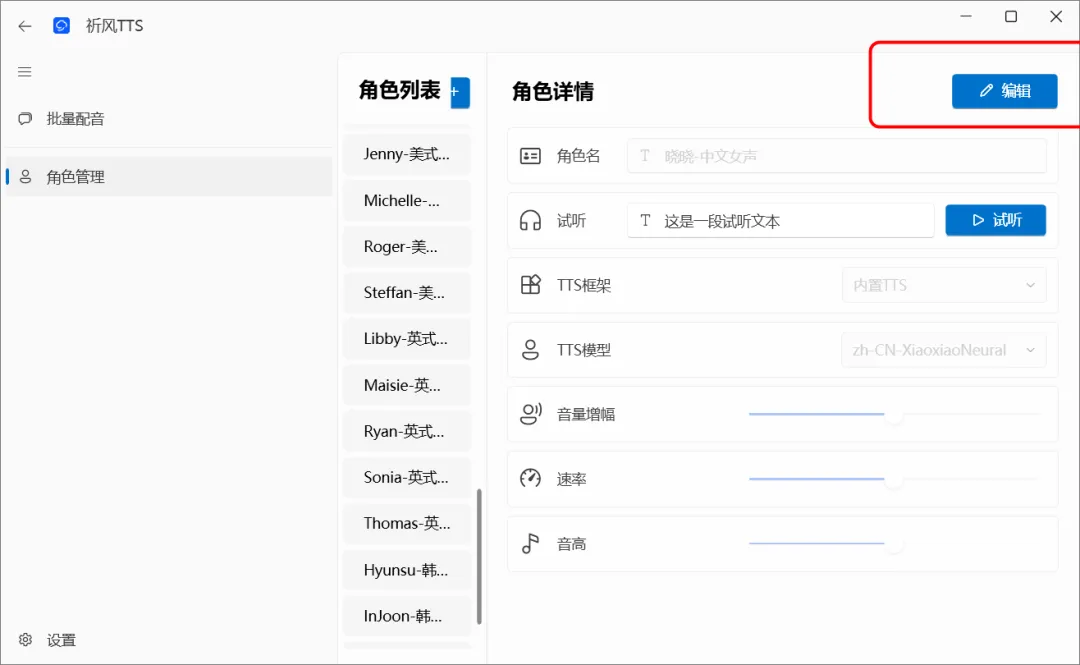
Task: Select Hyunsu-韩 role in list
Action: tap(406, 570)
